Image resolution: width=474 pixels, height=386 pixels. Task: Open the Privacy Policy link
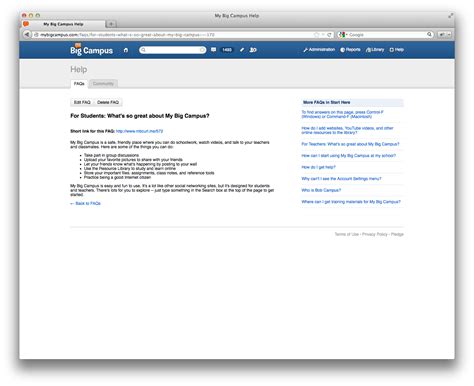point(375,234)
